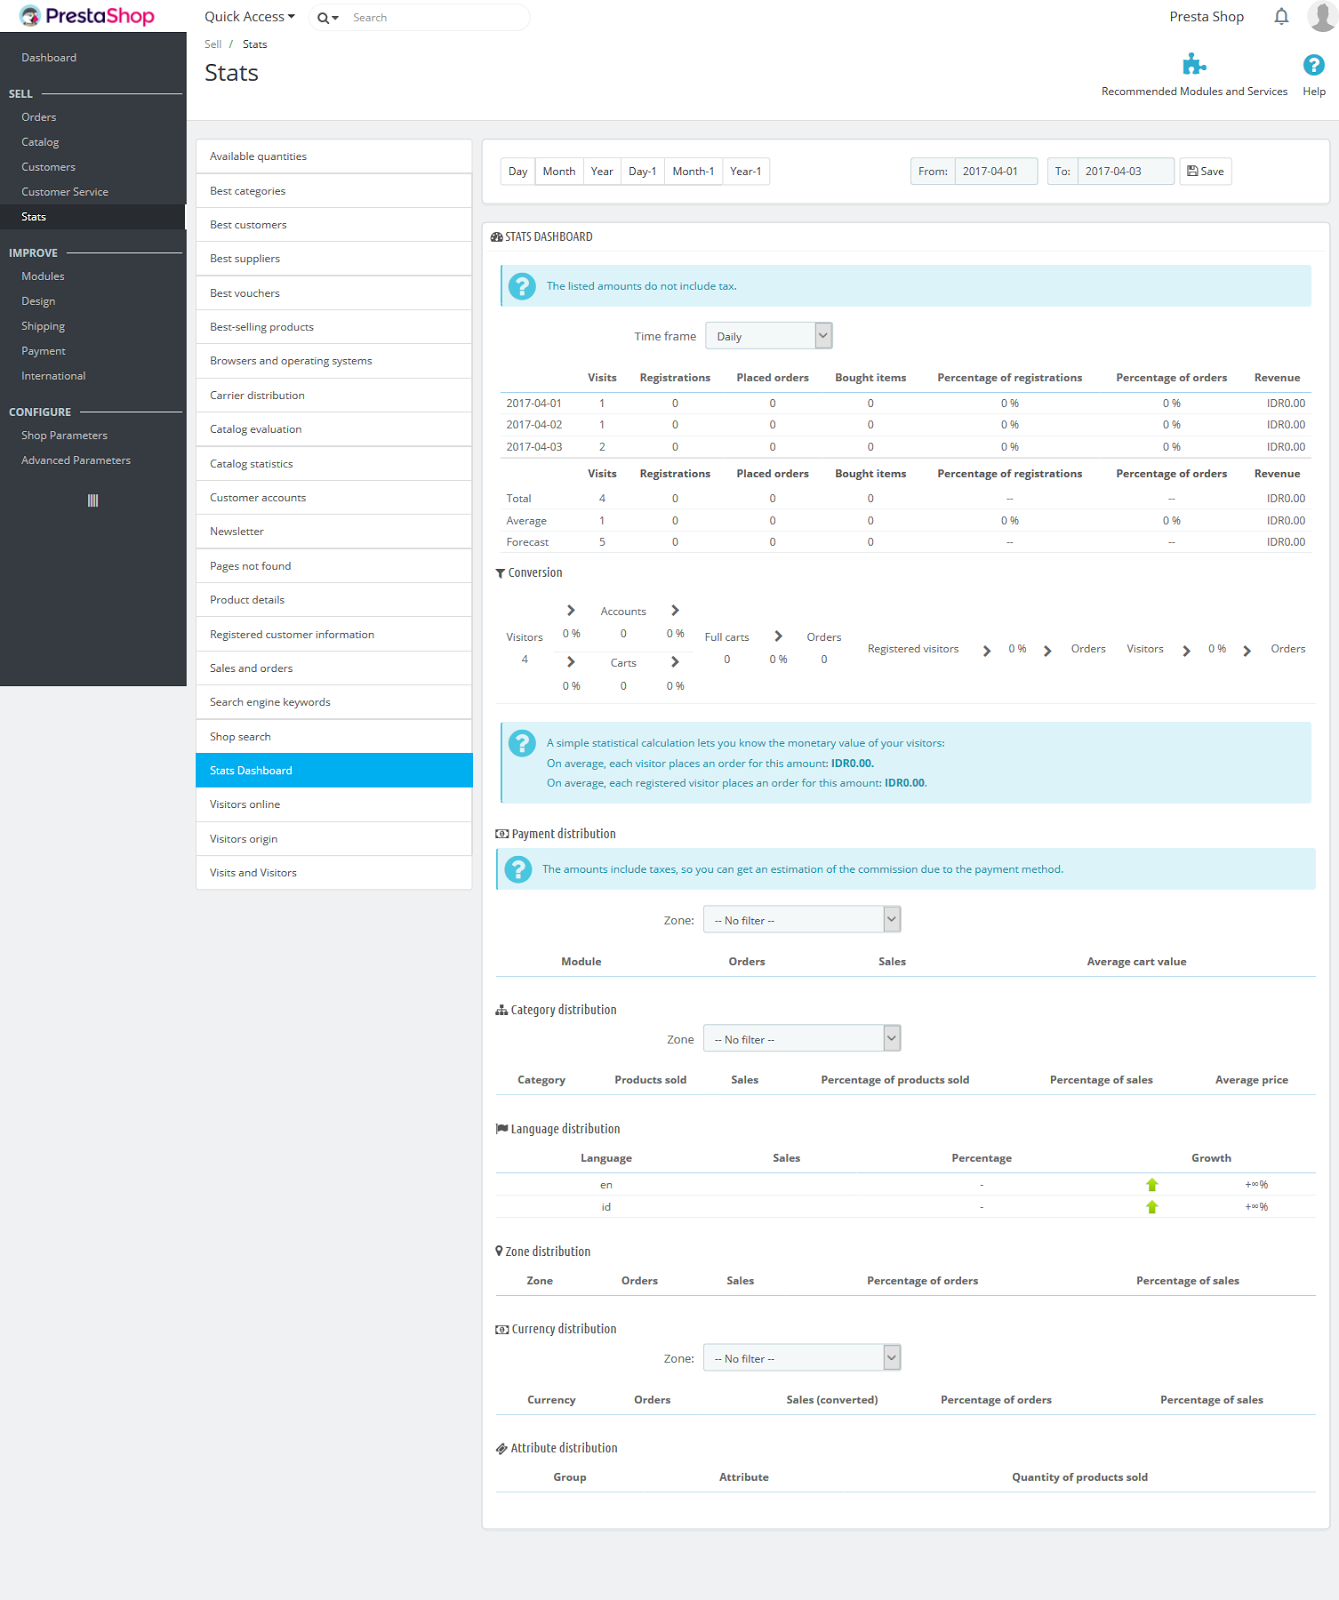Viewport: 1339px width, 1600px height.
Task: Select the Year range button
Action: pos(602,171)
